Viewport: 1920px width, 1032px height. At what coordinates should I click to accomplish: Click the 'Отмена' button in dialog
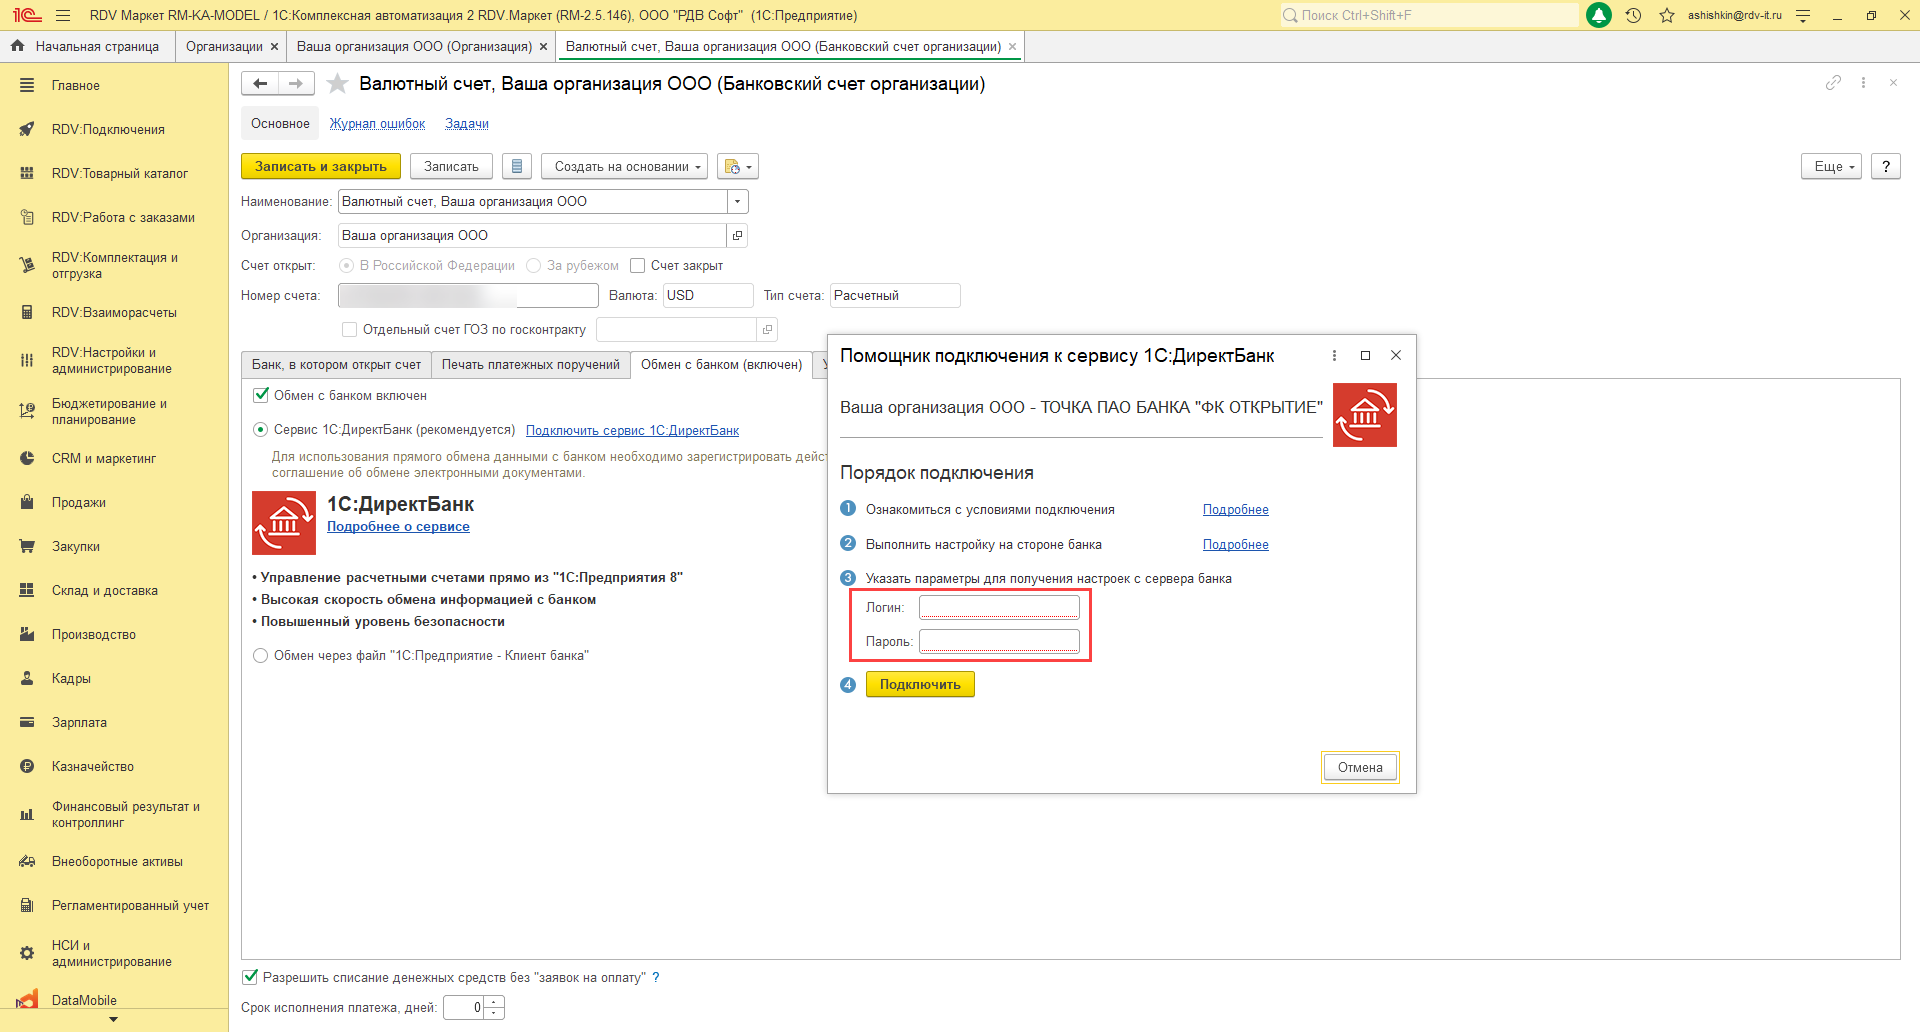[x=1359, y=767]
